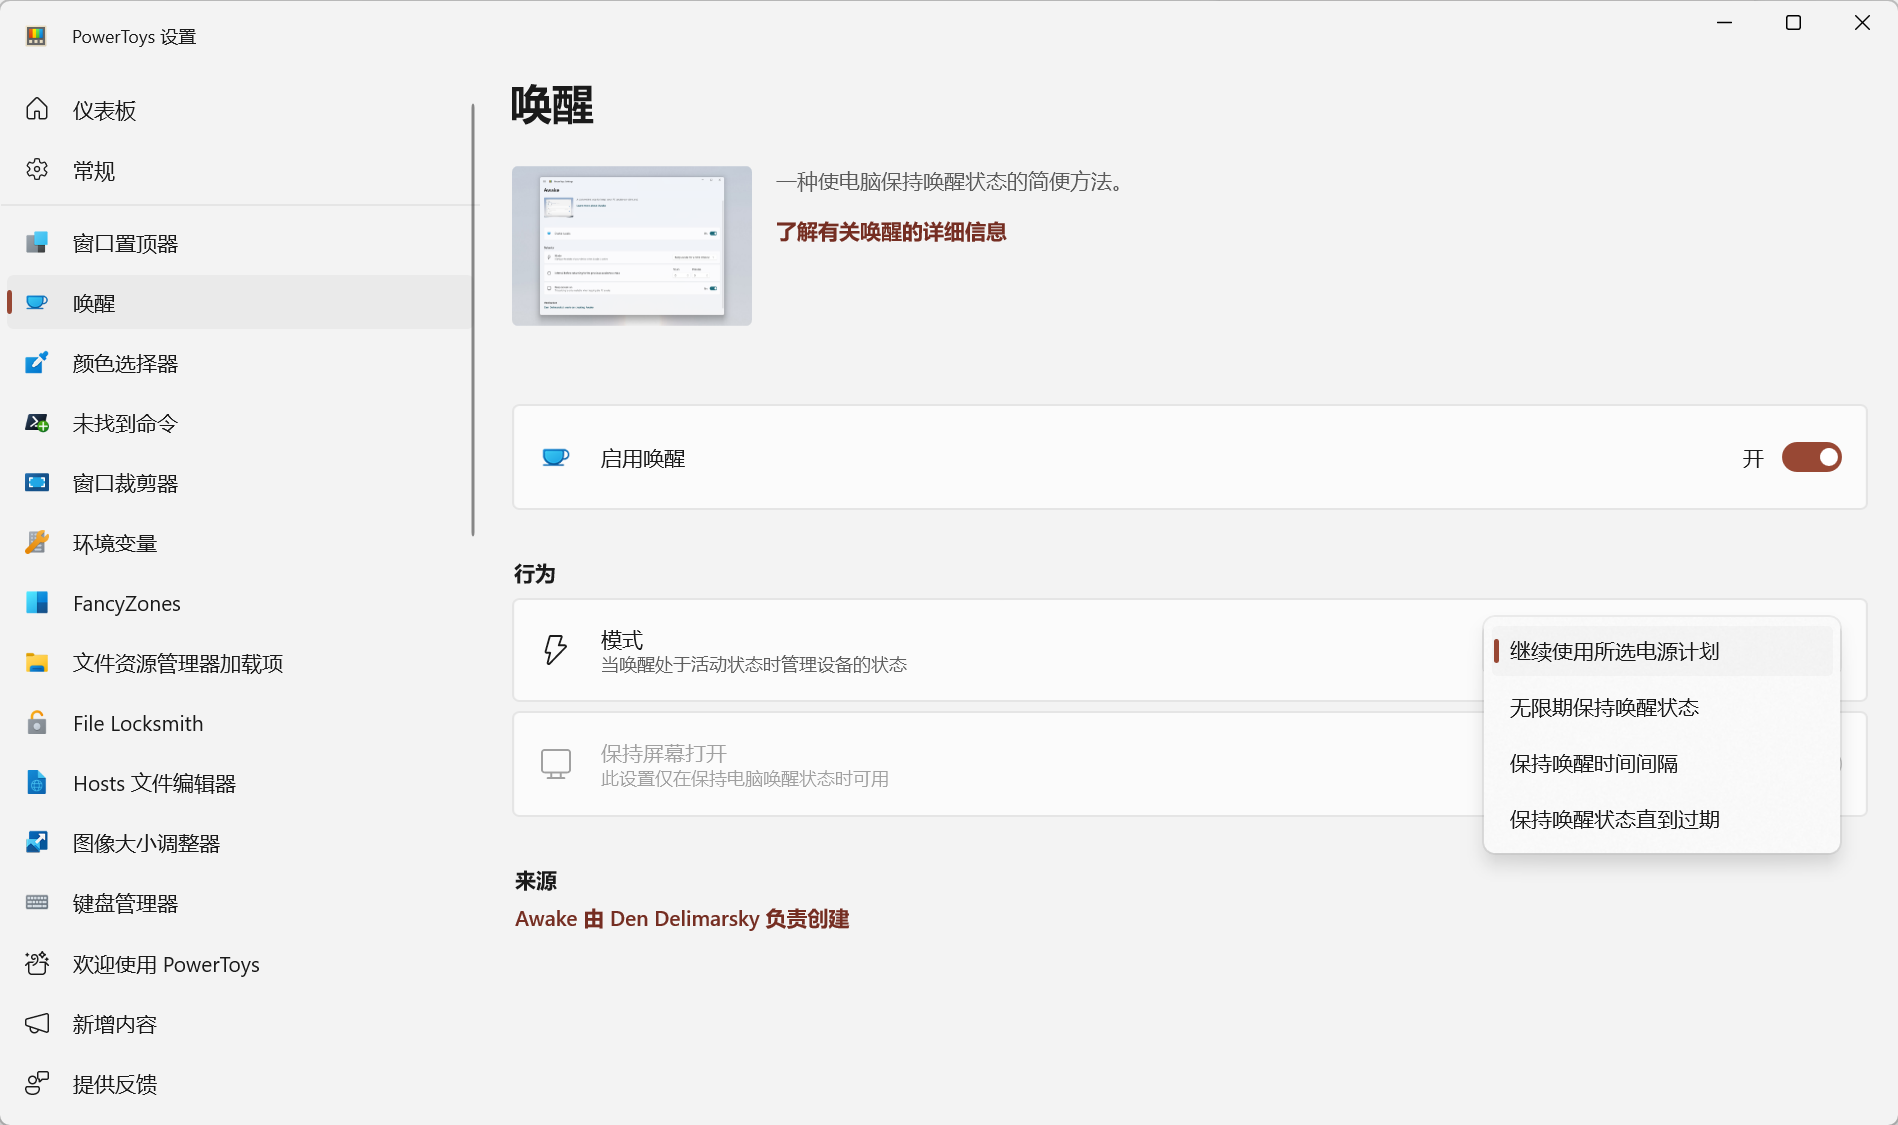Click the lightning mode icon beside 模式
This screenshot has height=1125, width=1898.
click(x=555, y=649)
